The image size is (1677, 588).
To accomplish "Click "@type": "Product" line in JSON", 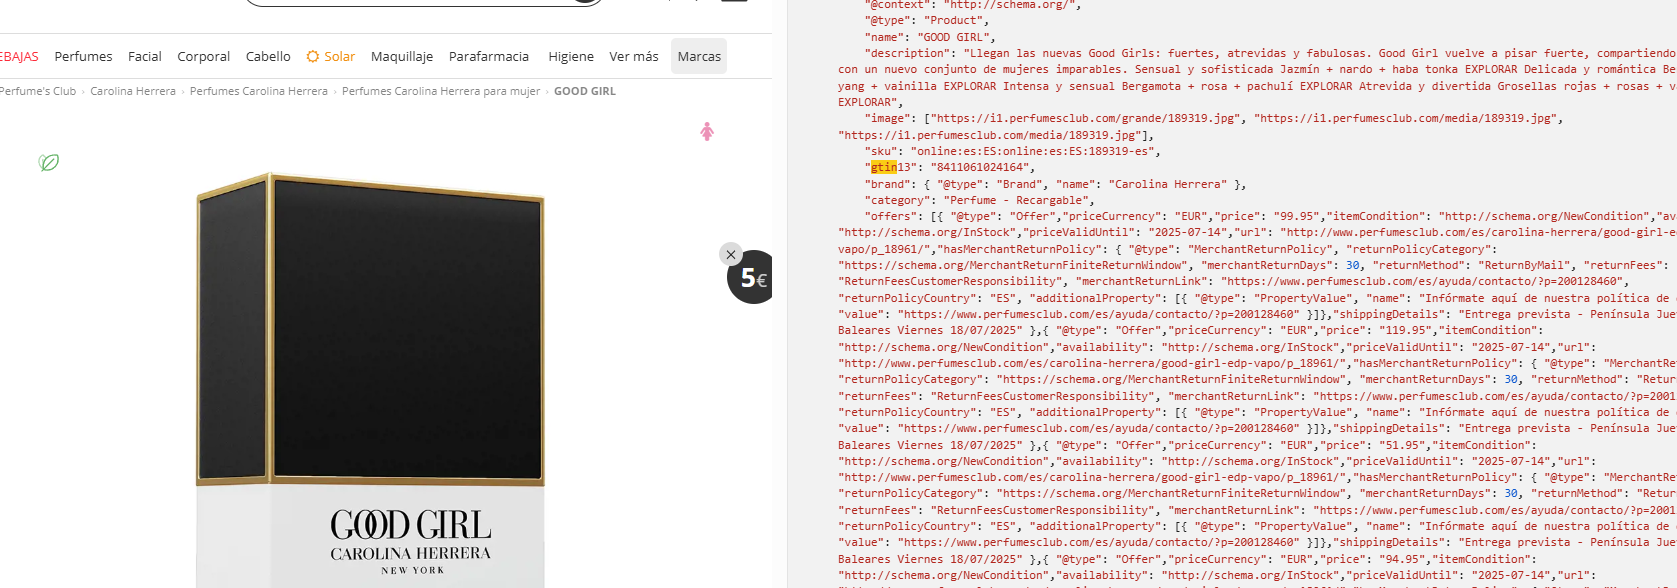I will [926, 20].
